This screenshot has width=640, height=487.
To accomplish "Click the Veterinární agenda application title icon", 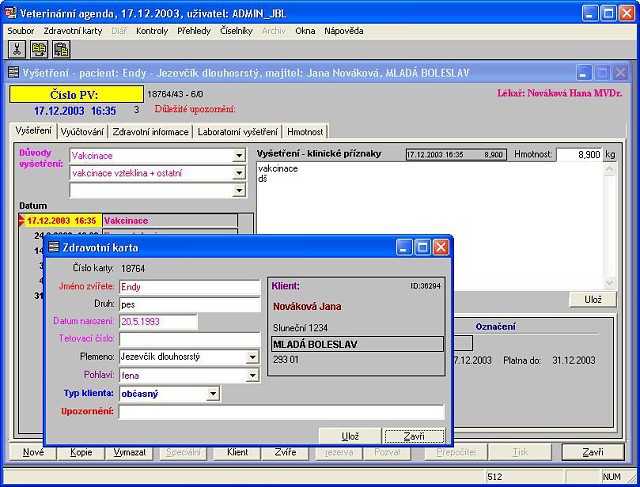I will coord(11,13).
